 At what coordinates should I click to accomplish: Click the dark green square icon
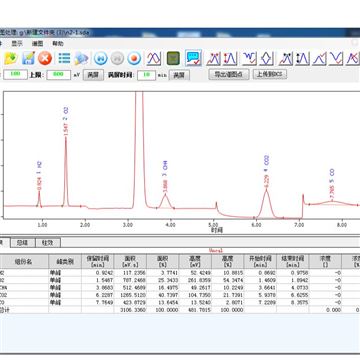[173, 58]
